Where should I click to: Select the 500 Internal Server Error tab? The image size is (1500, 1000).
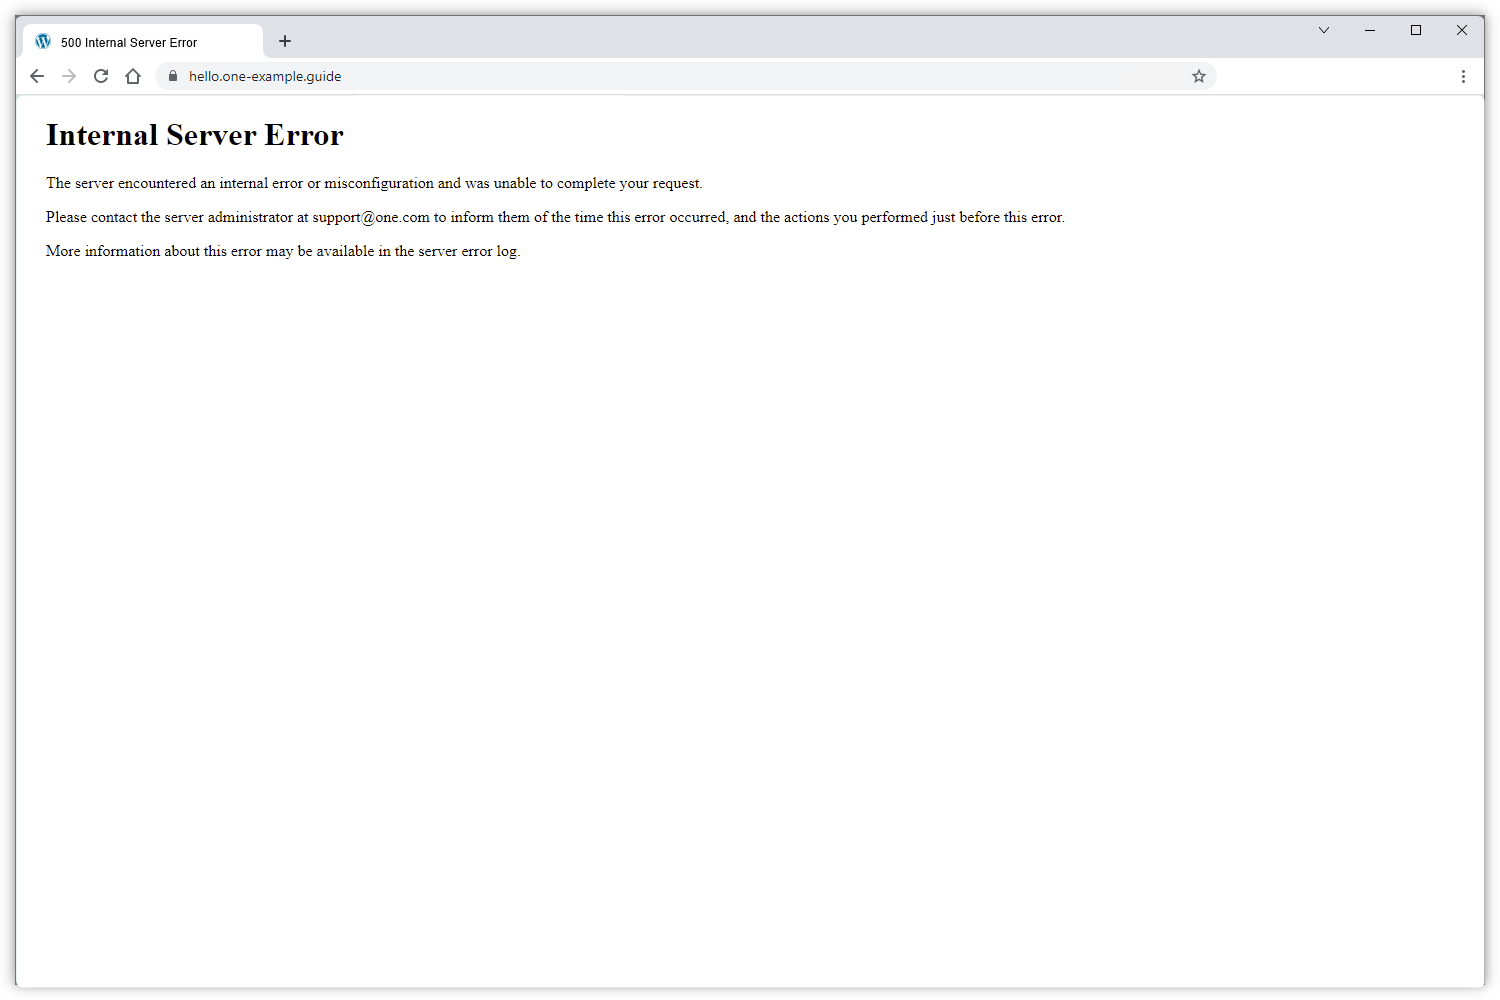click(130, 42)
